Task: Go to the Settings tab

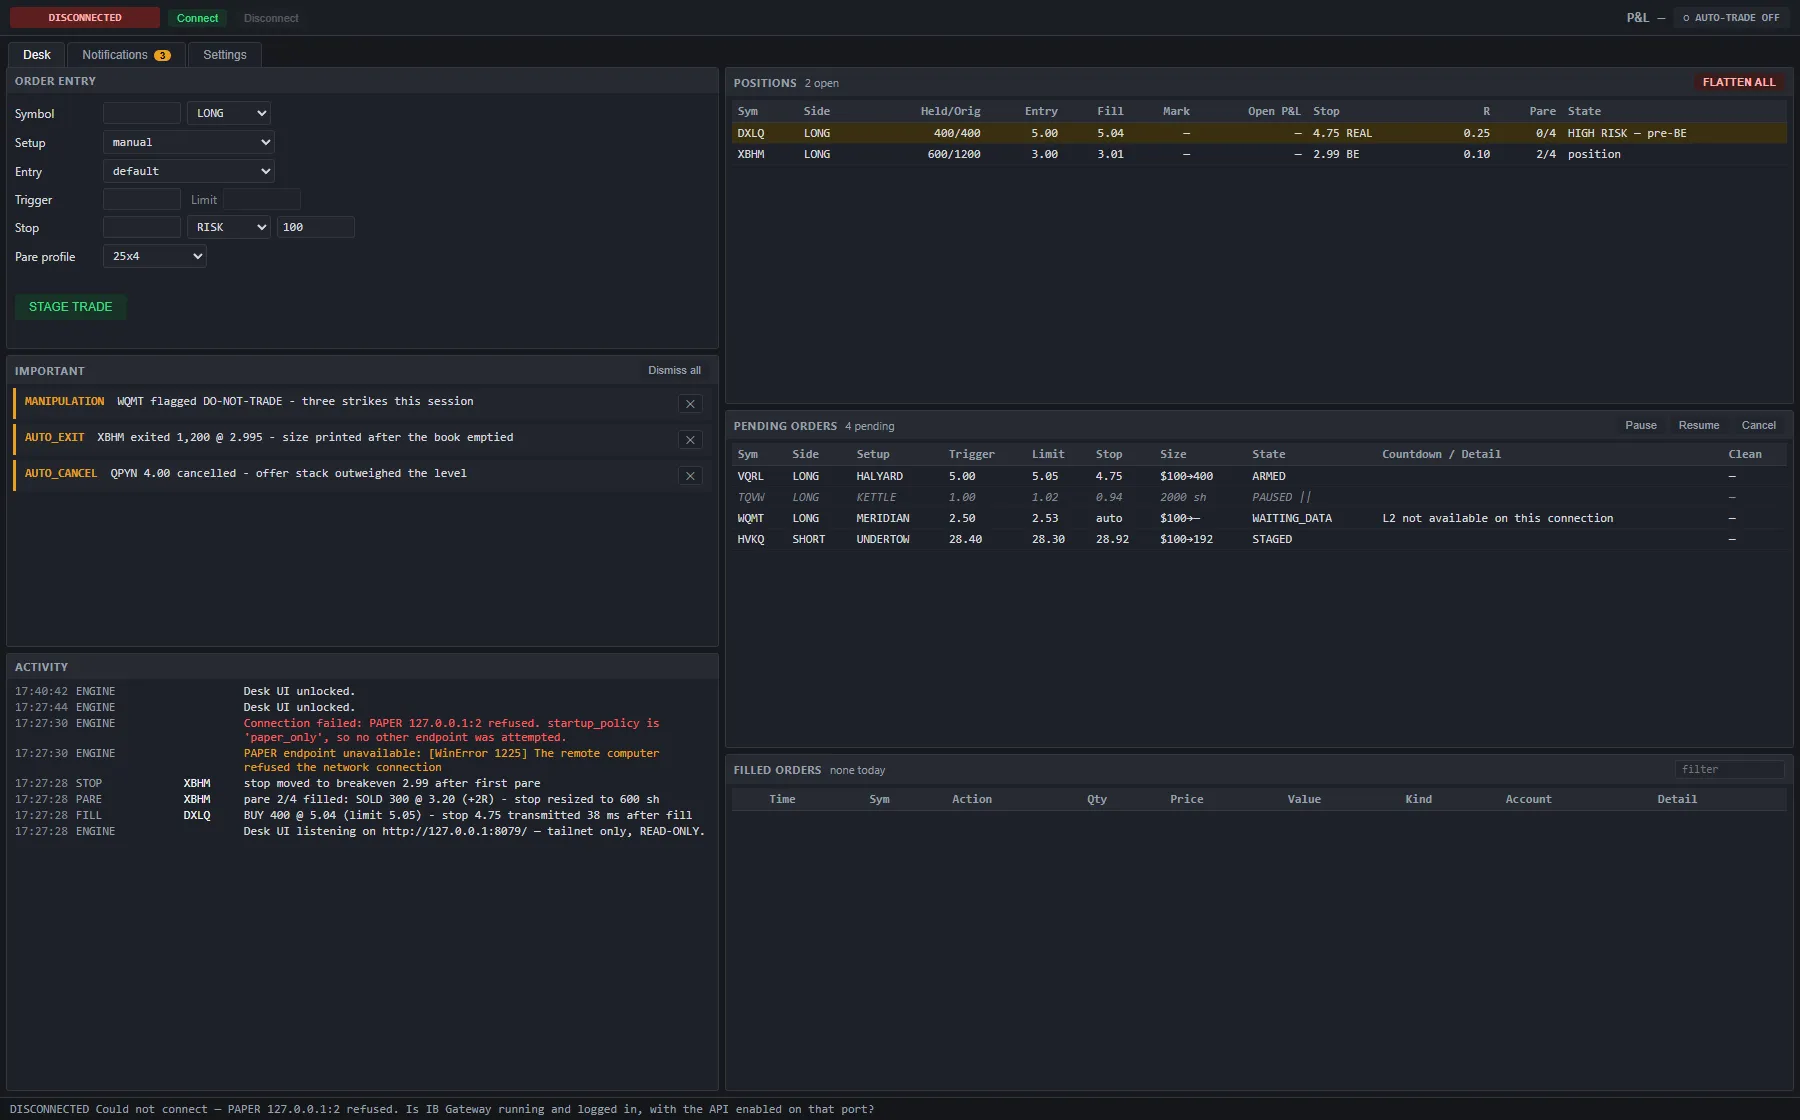Action: coord(225,55)
